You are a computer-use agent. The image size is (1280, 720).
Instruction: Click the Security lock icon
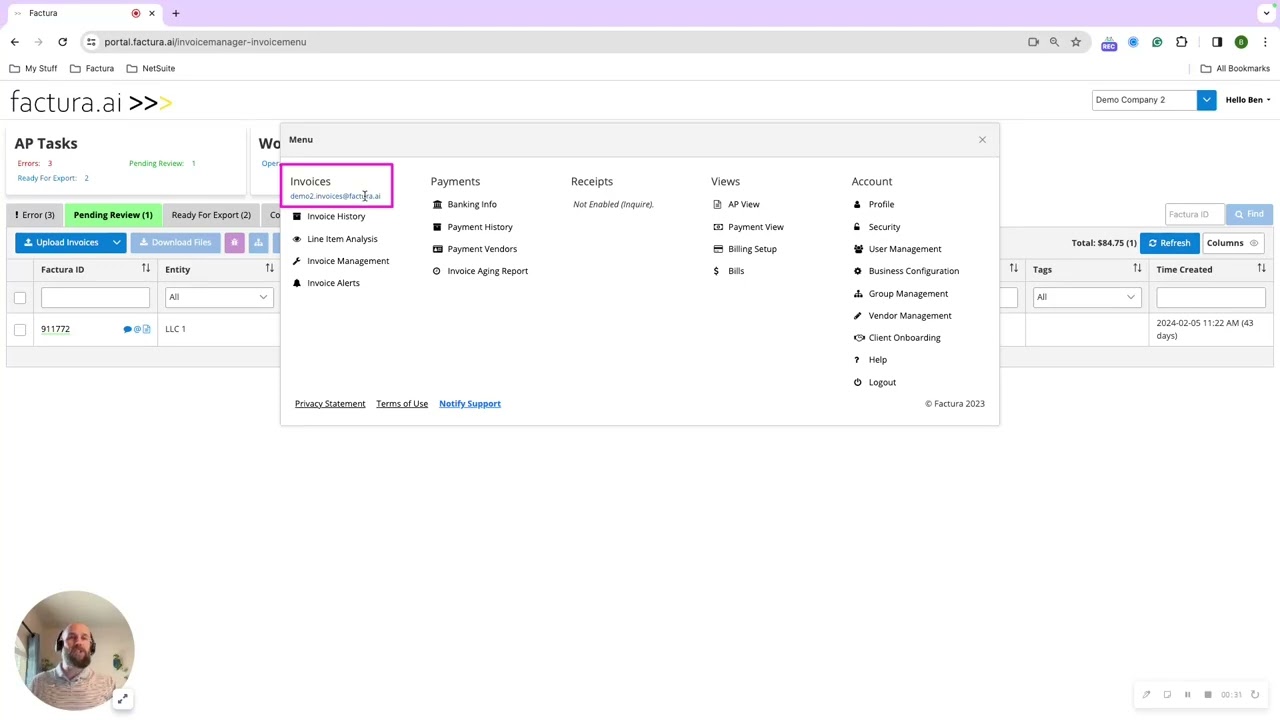click(857, 227)
